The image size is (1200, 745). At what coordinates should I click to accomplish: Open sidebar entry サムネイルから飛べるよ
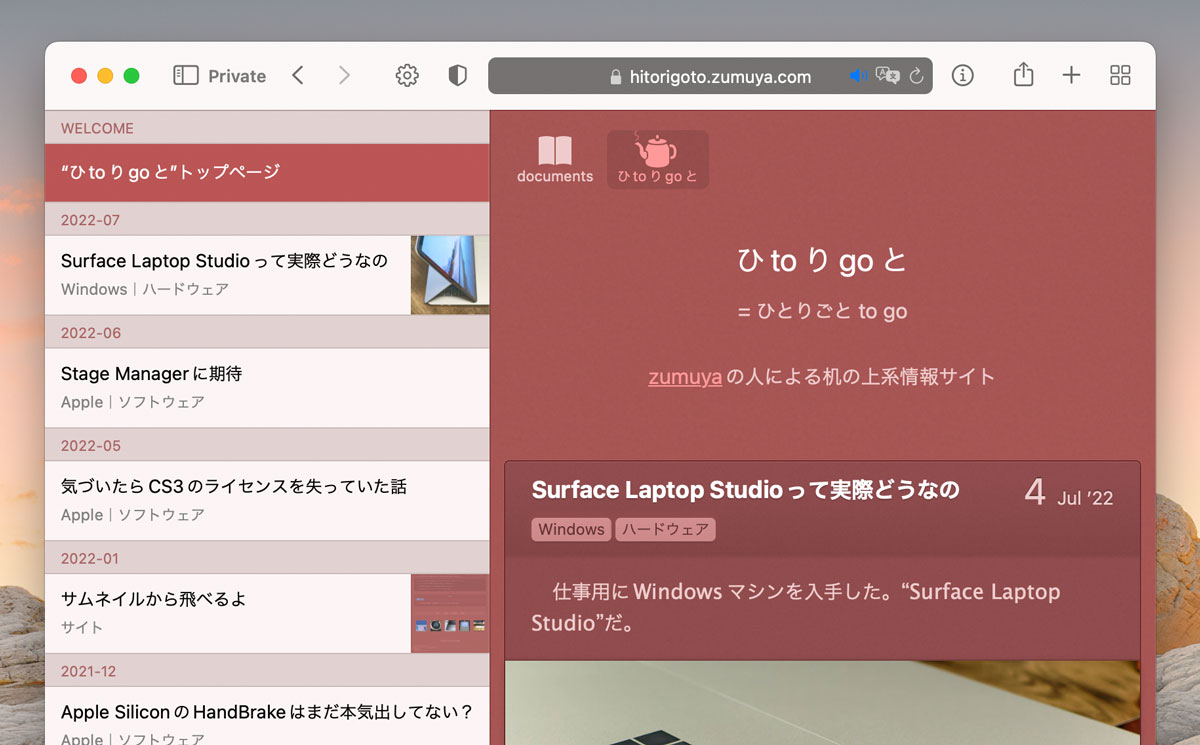[x=267, y=614]
